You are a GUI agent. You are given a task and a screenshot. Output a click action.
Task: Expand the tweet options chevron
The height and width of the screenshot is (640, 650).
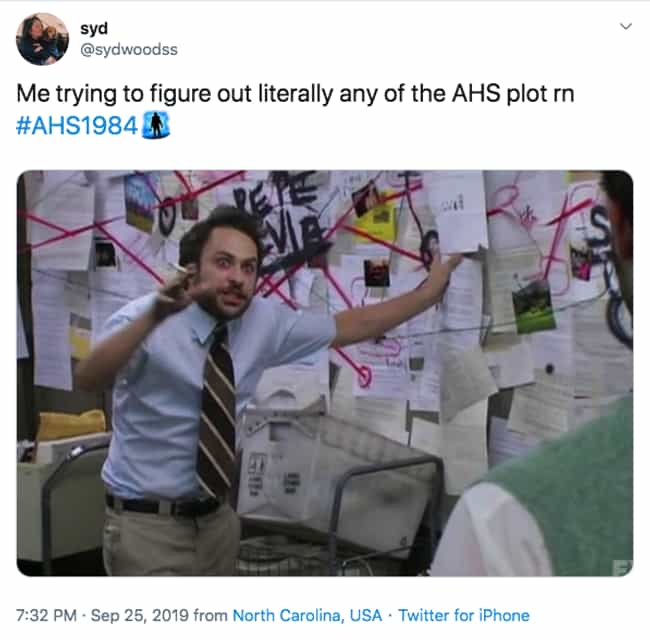626,26
